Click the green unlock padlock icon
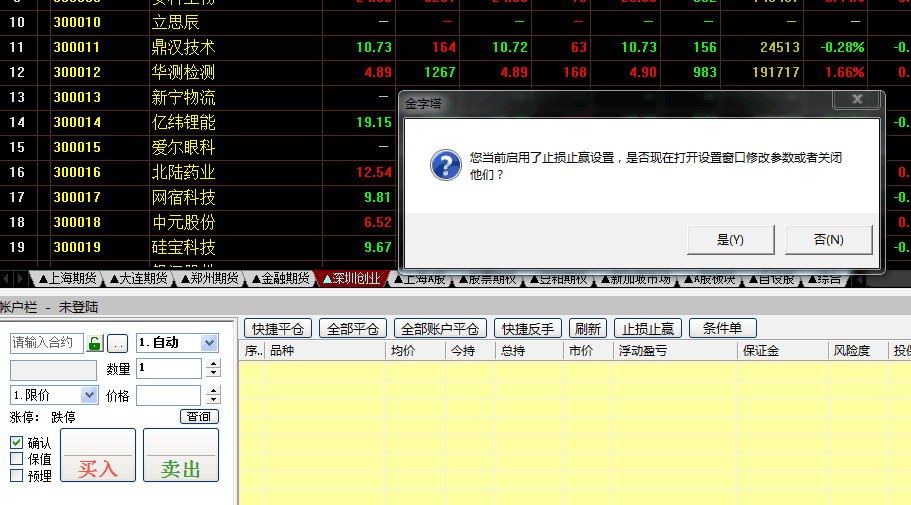 [95, 343]
